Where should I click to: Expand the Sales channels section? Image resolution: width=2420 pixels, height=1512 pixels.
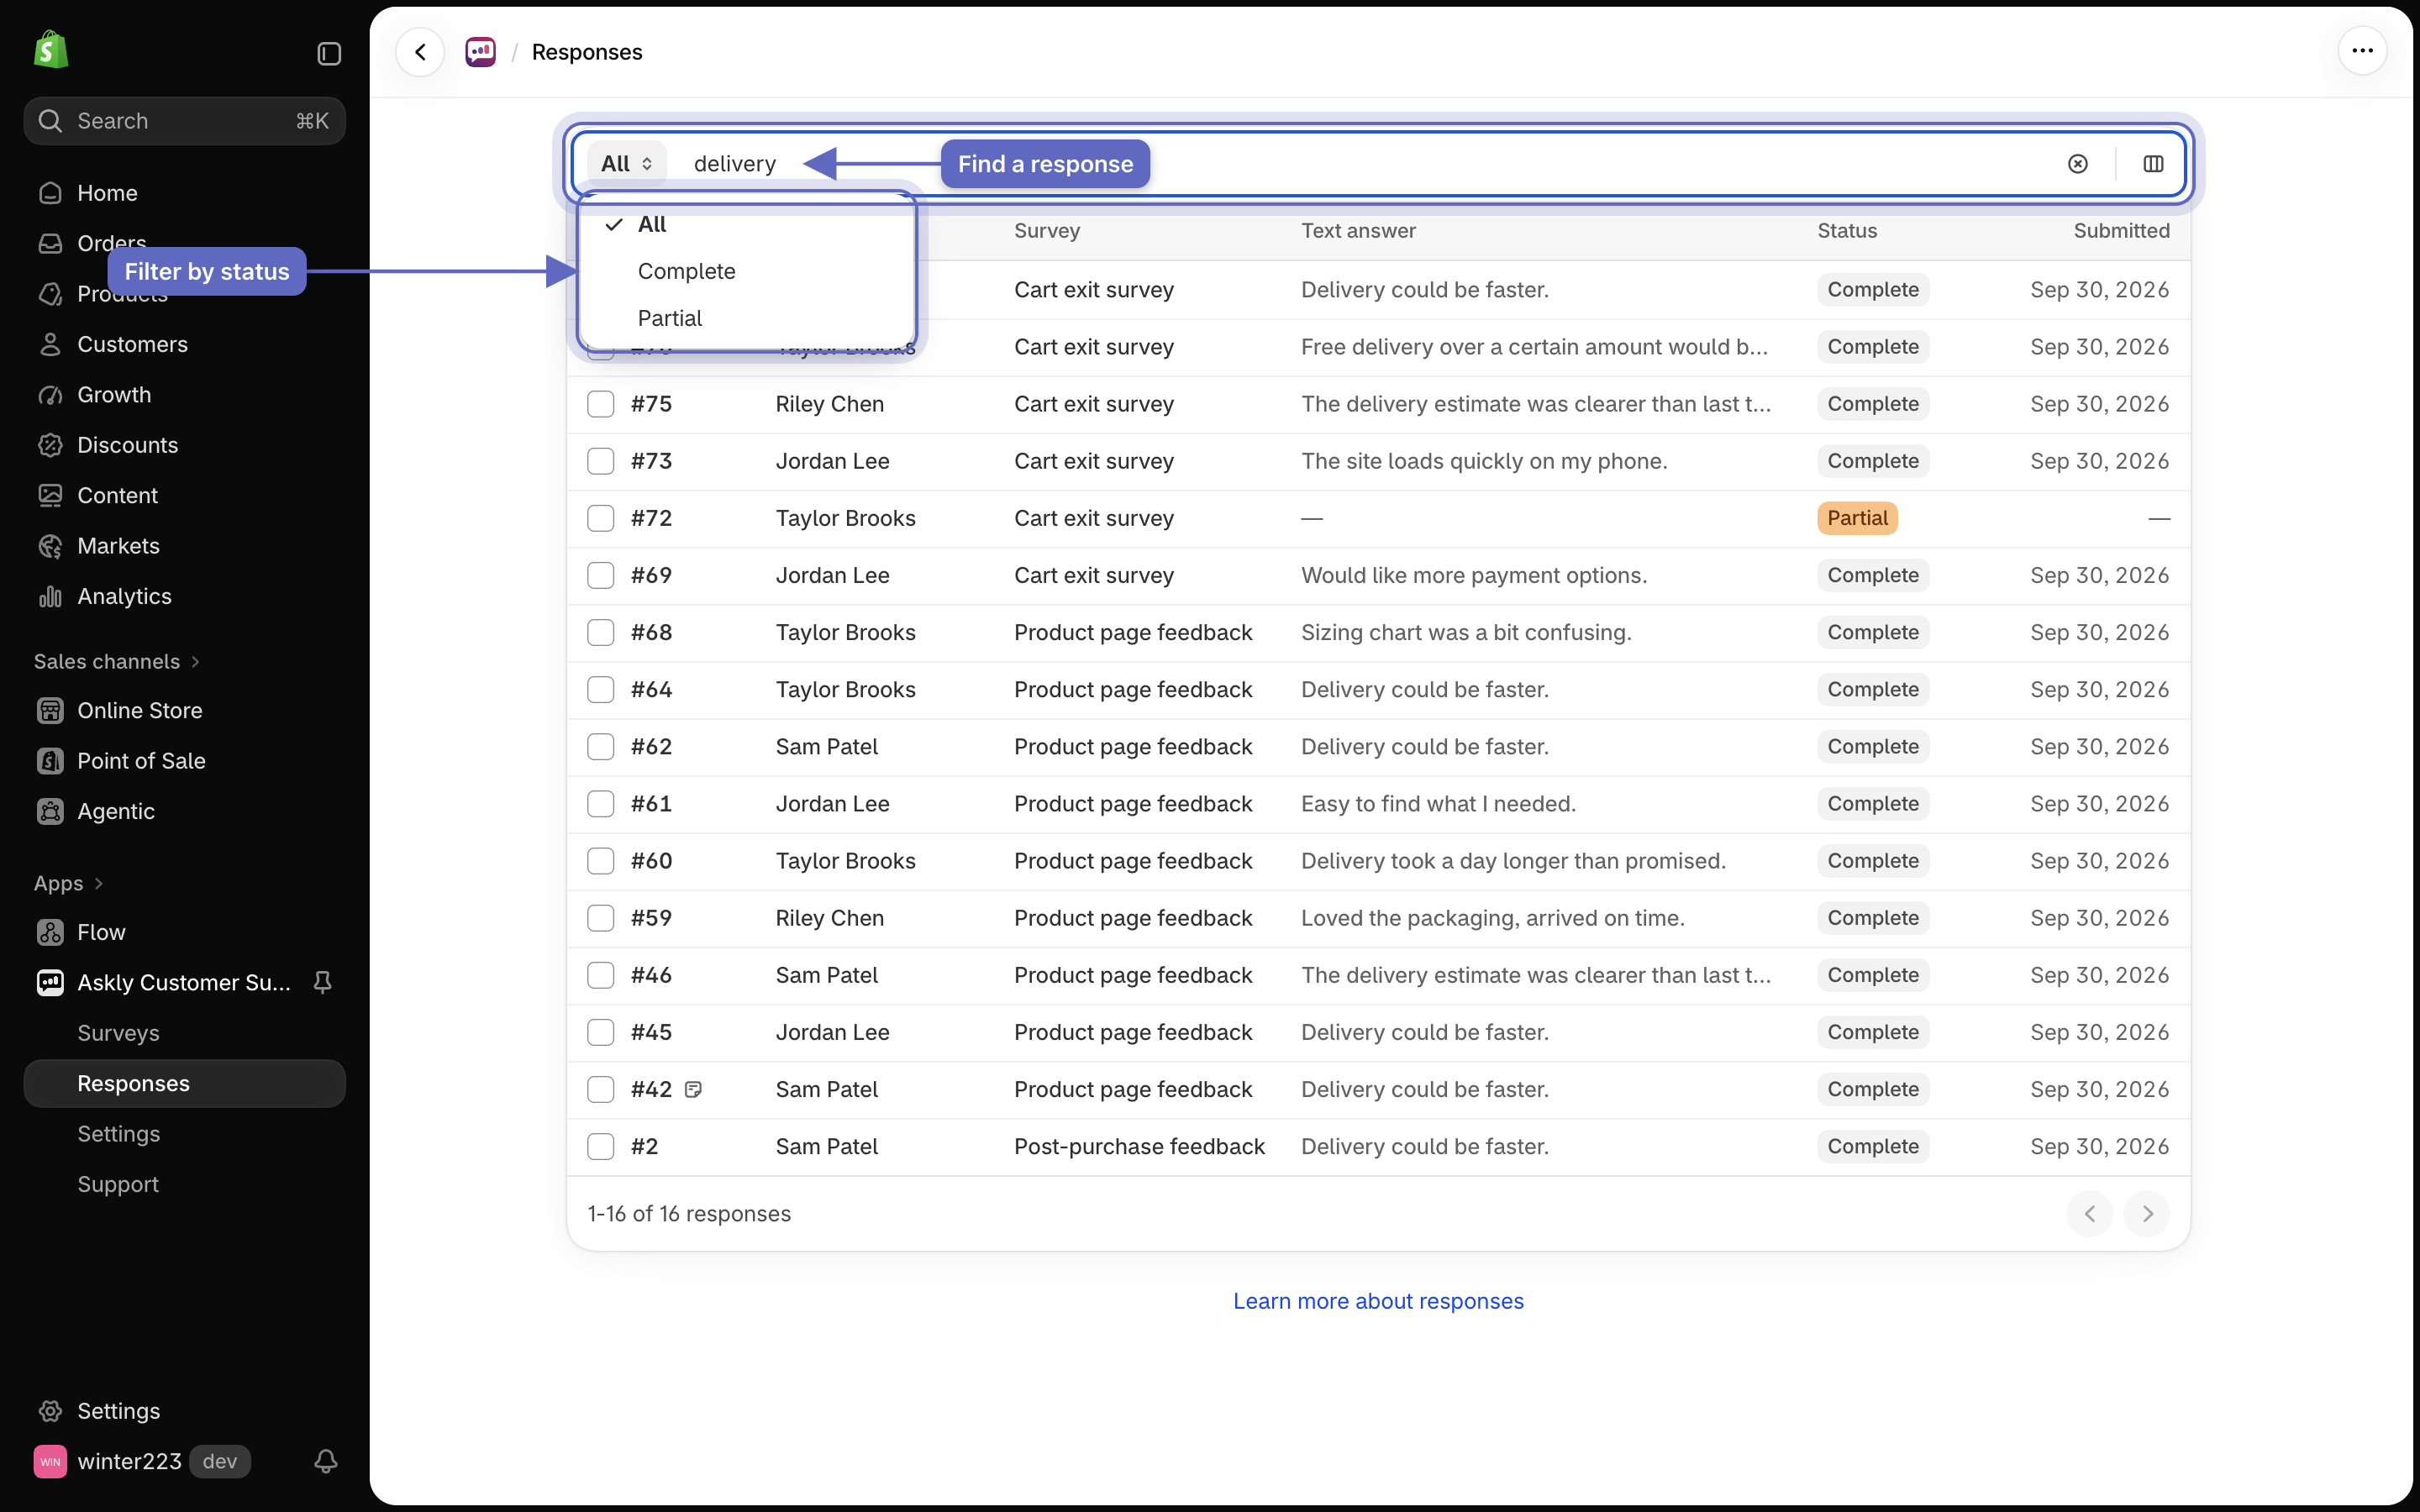pos(117,662)
